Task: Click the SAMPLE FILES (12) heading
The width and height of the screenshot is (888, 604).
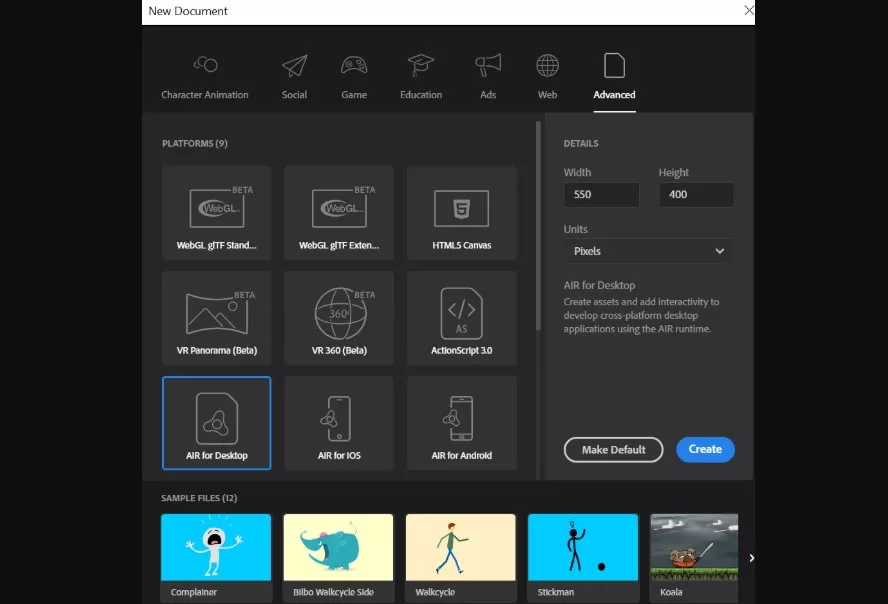Action: 199,498
